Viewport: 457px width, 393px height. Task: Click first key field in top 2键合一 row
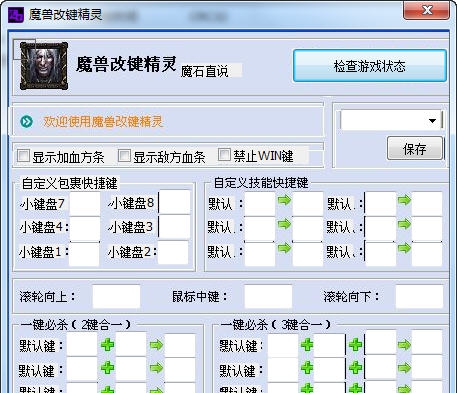[x=82, y=345]
